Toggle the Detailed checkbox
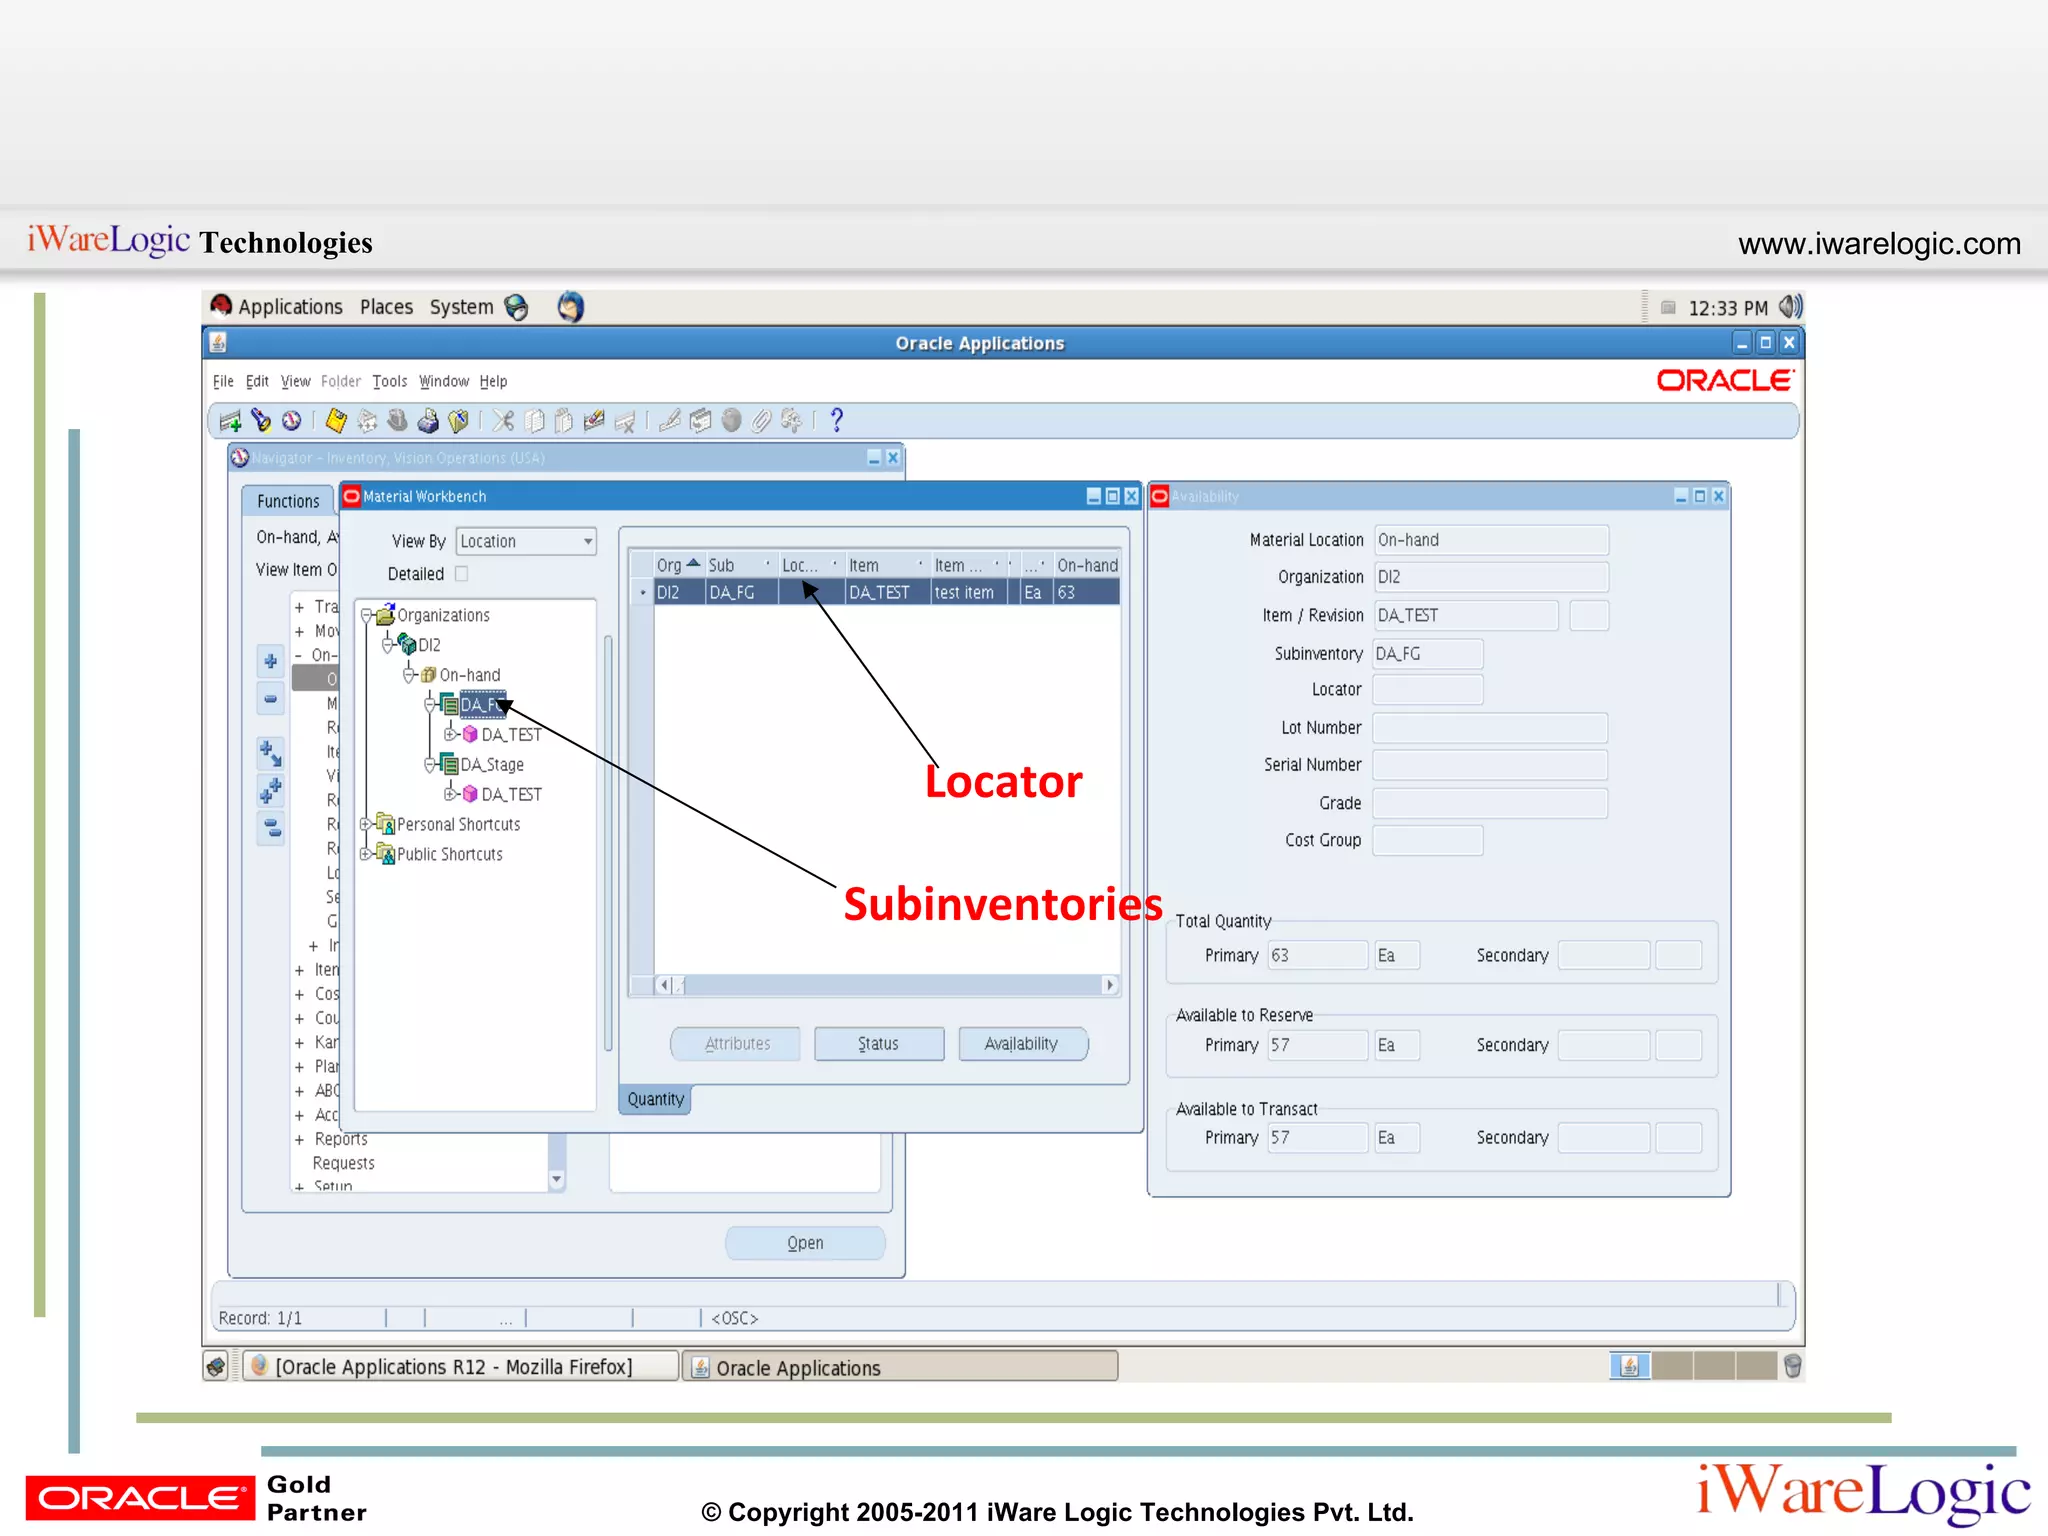Image resolution: width=2048 pixels, height=1536 pixels. (461, 573)
